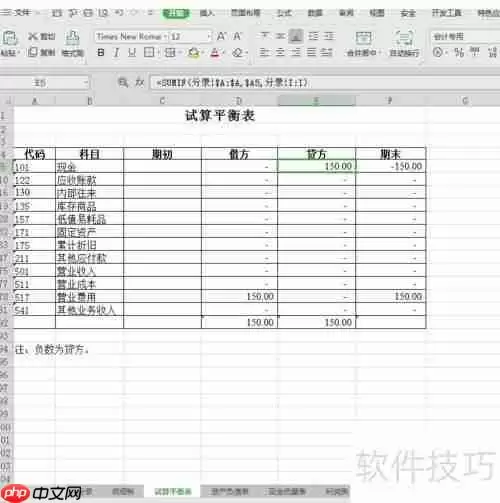Click the currency format icon
Viewport: 500px width, 503px height.
coord(439,52)
